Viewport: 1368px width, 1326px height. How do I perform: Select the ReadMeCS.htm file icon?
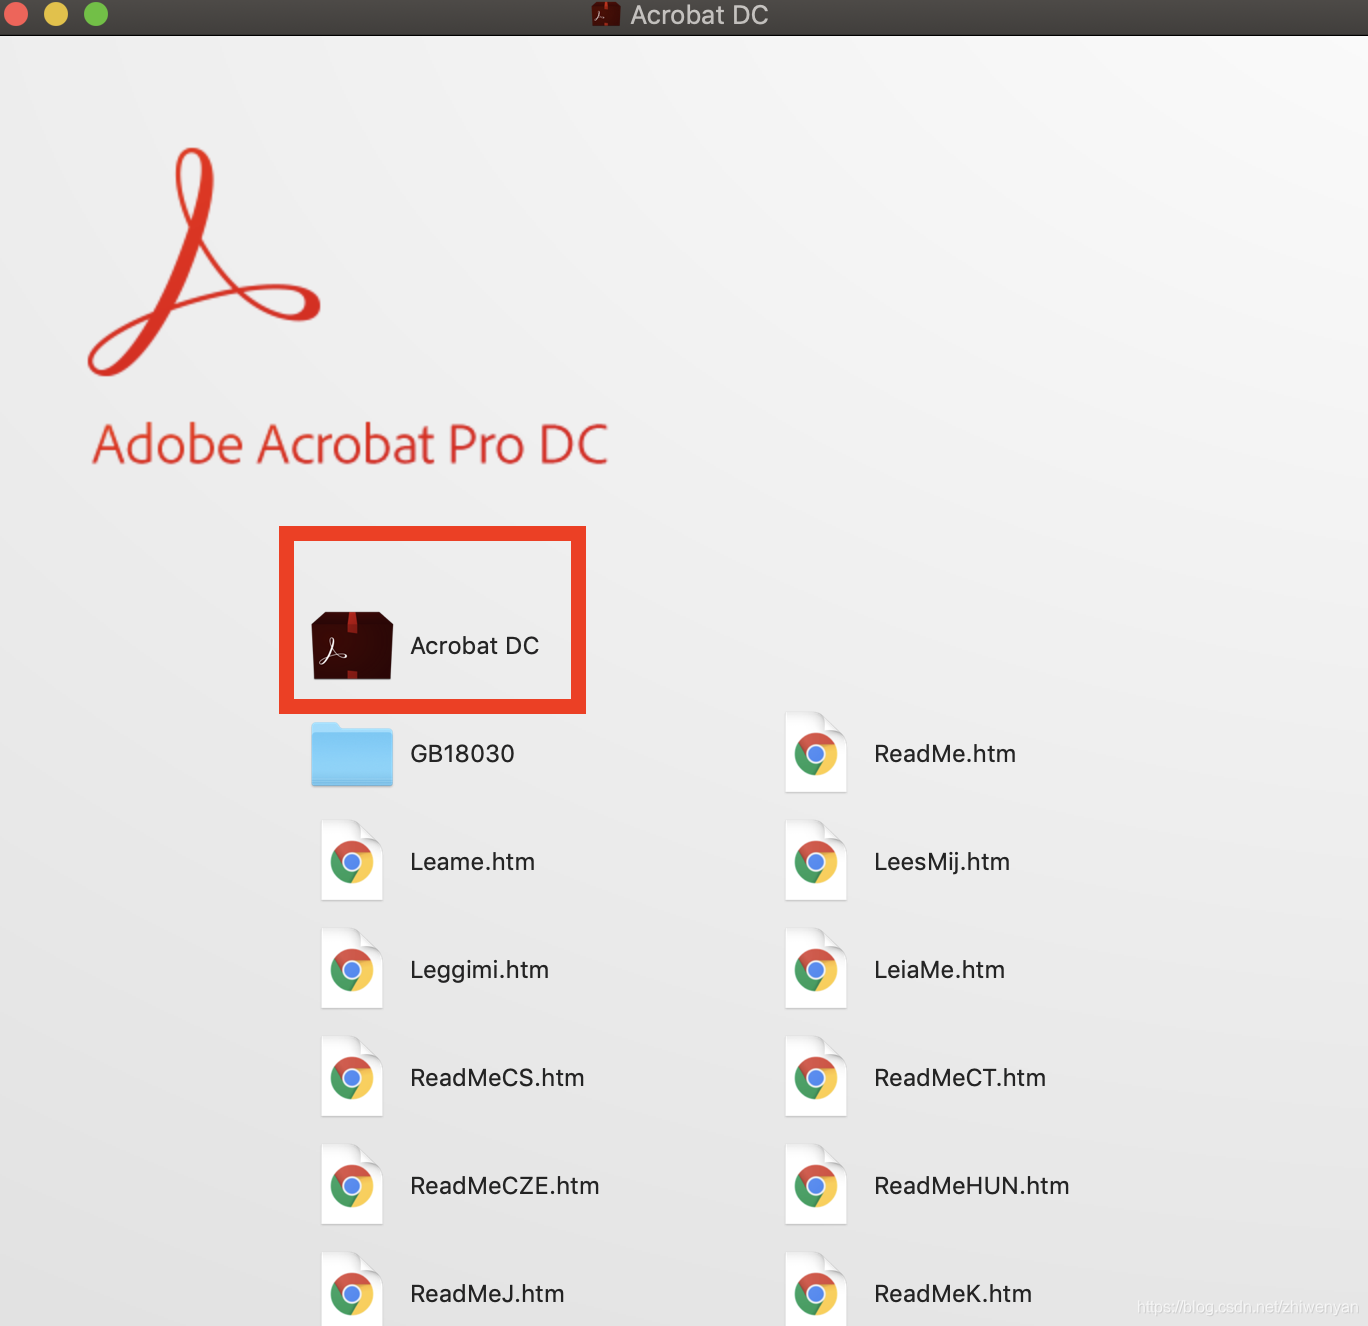352,1077
